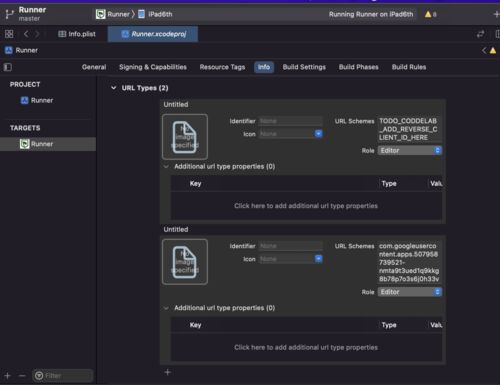The image size is (500, 385).
Task: Click the second URL type image well
Action: 185,262
